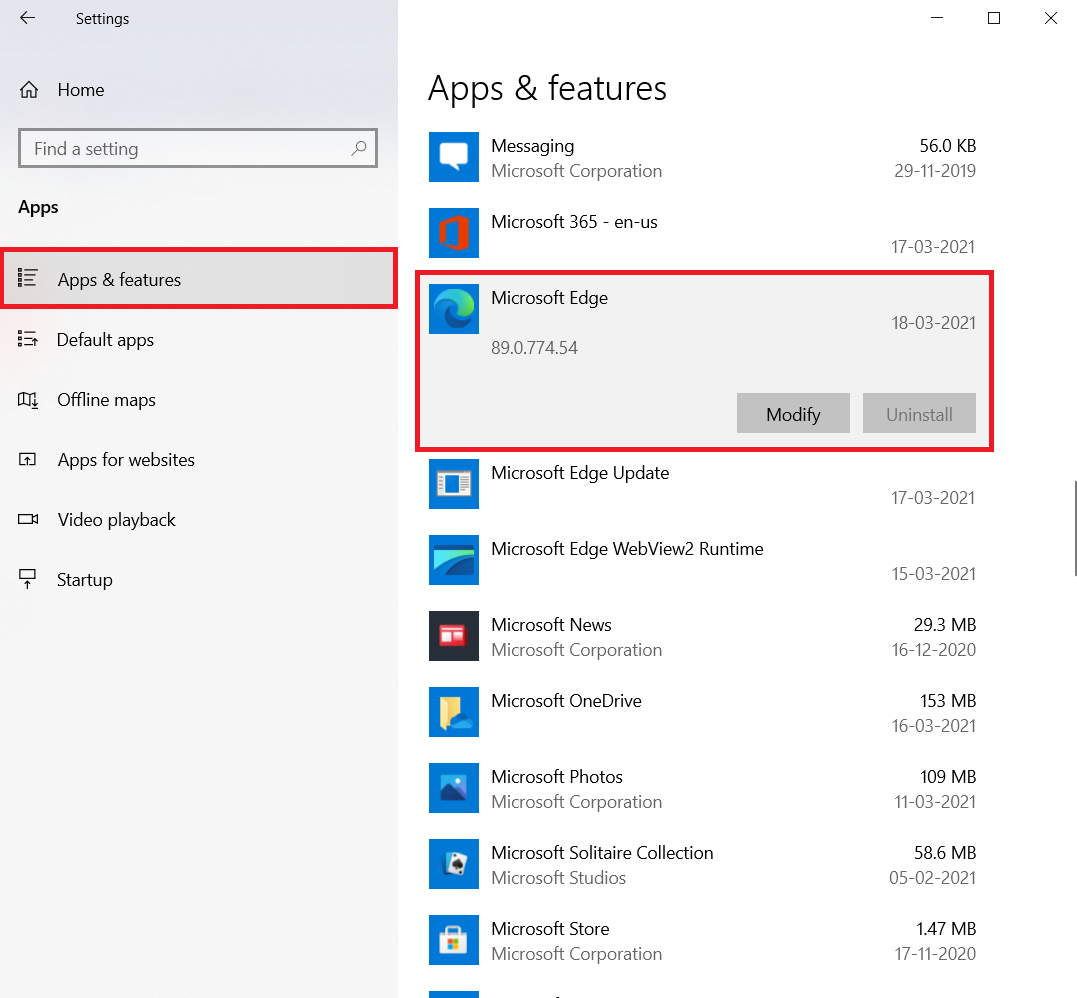Click the Microsoft Edge browser icon
1077x998 pixels.
point(453,309)
